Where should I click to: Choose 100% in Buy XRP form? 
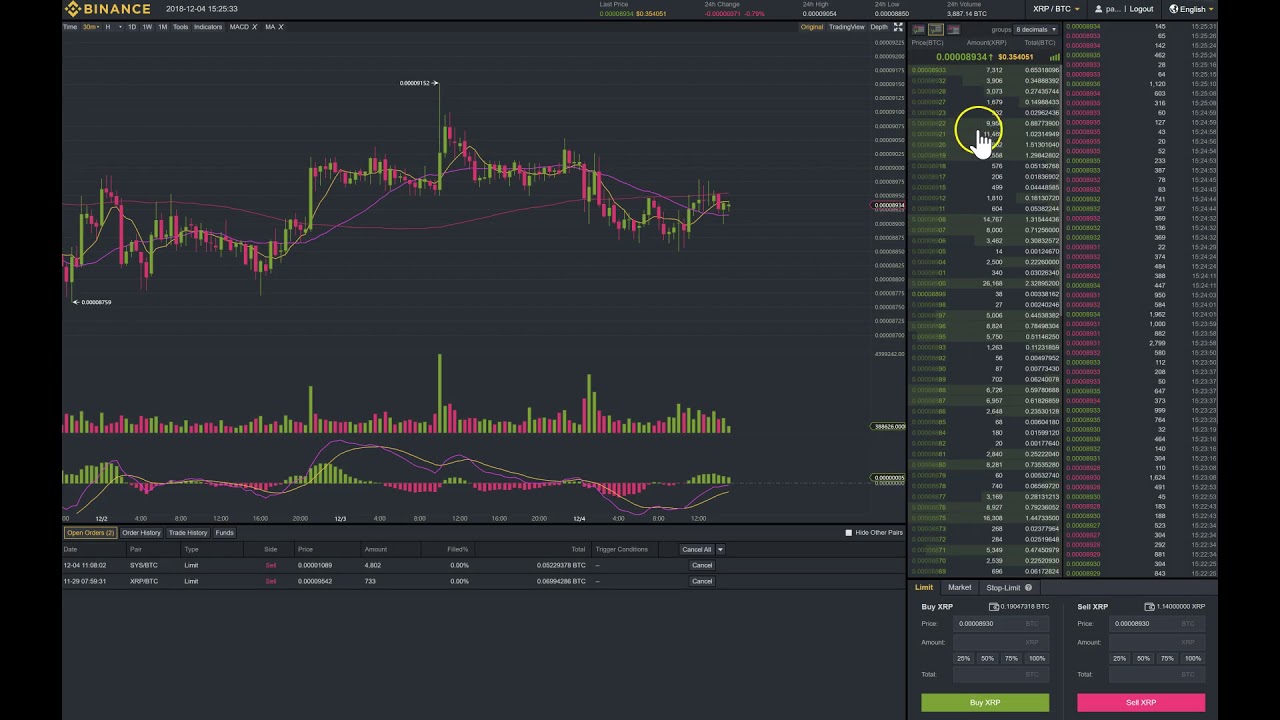1037,658
